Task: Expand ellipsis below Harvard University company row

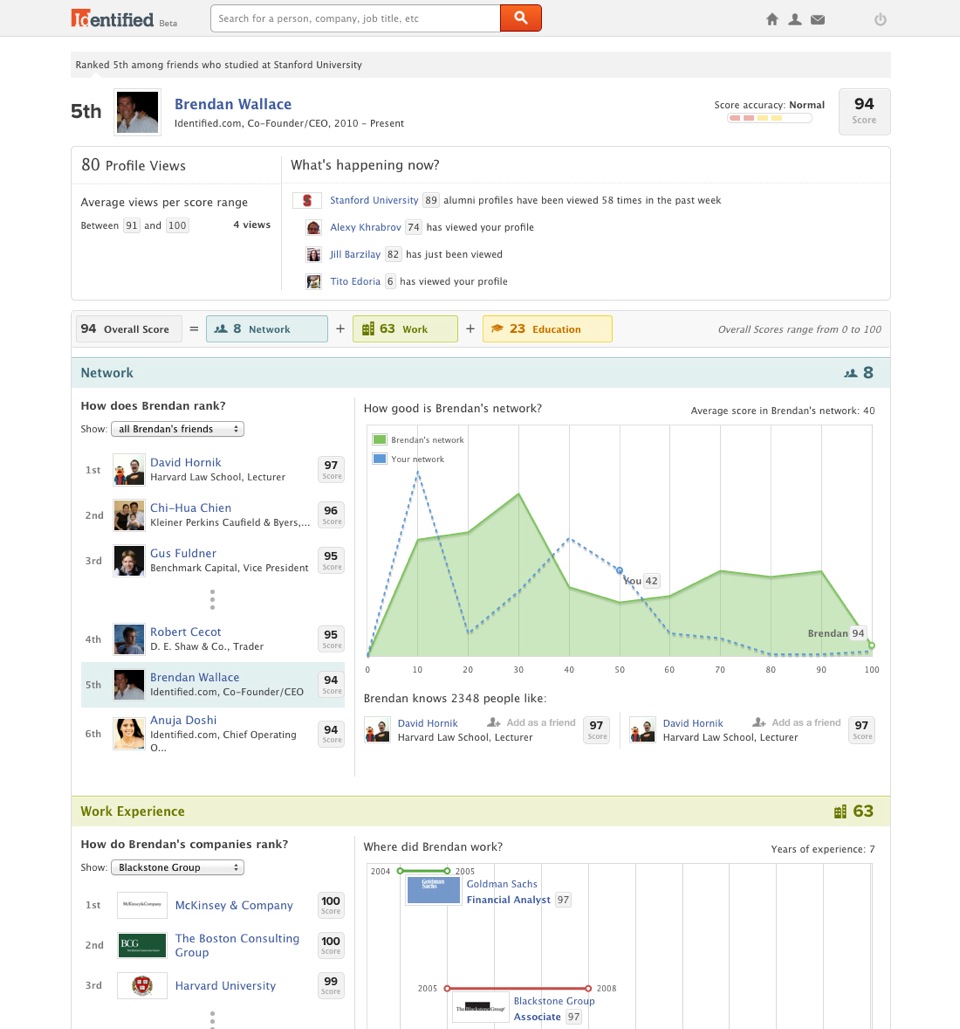Action: (212, 1018)
